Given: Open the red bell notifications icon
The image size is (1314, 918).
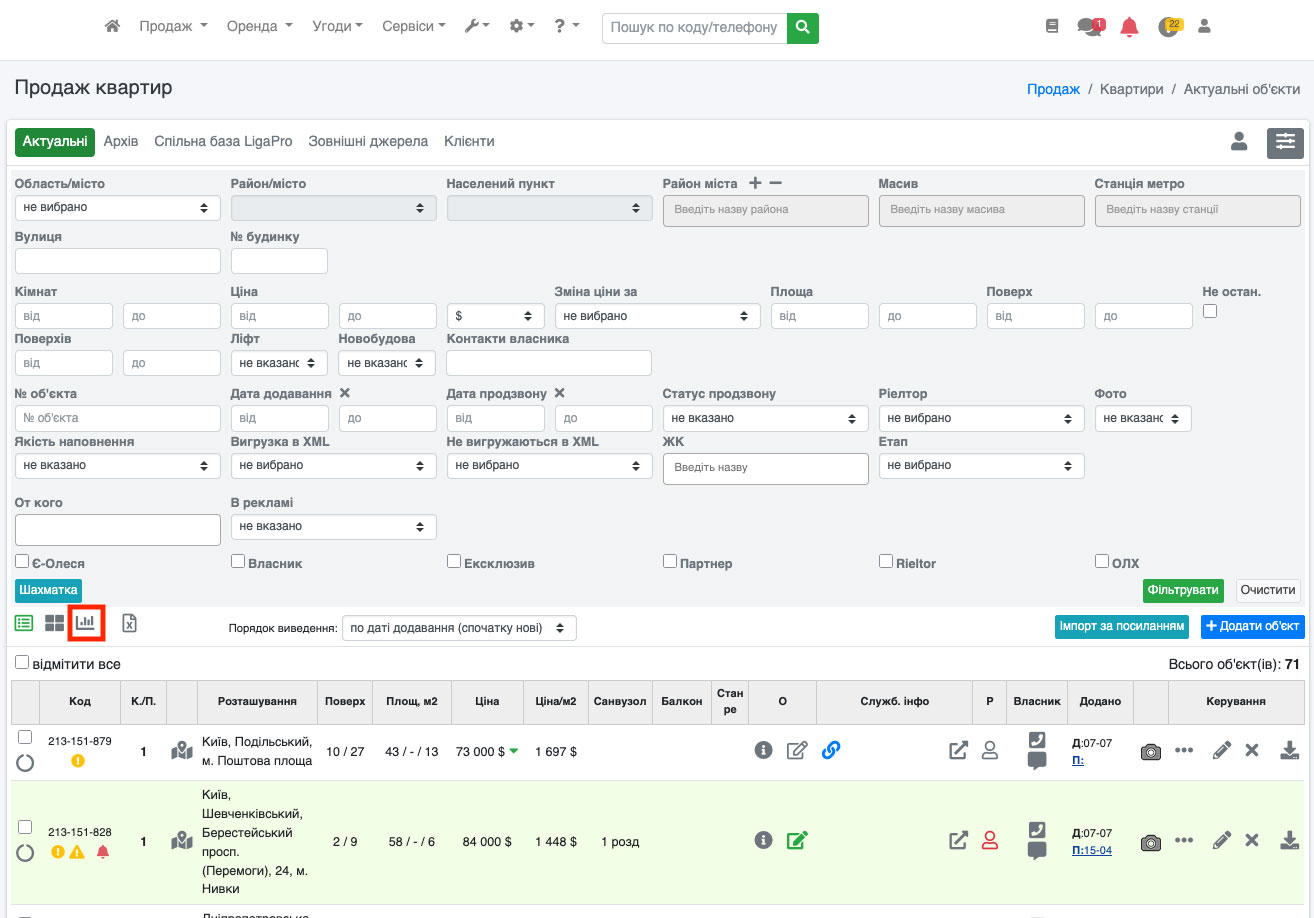Looking at the screenshot, I should 1129,27.
